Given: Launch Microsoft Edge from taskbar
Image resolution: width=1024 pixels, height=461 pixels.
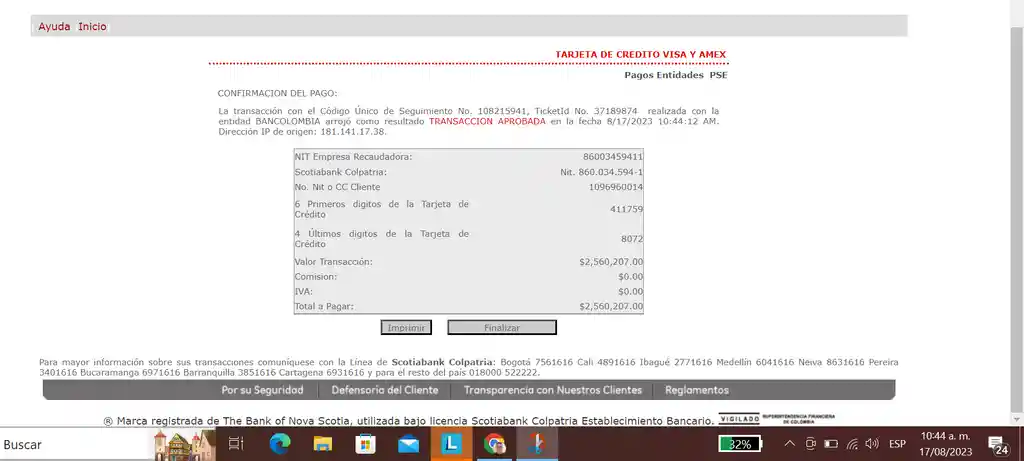Looking at the screenshot, I should (280, 445).
